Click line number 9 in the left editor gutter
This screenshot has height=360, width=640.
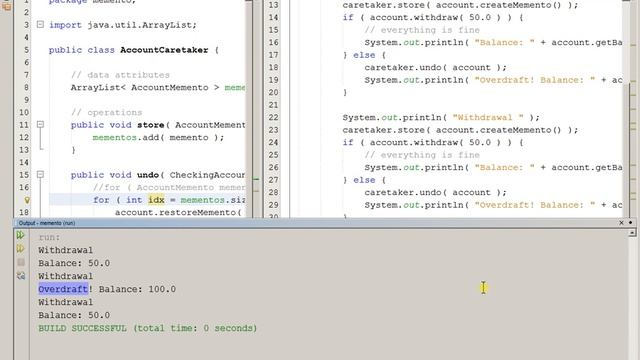[x=26, y=100]
